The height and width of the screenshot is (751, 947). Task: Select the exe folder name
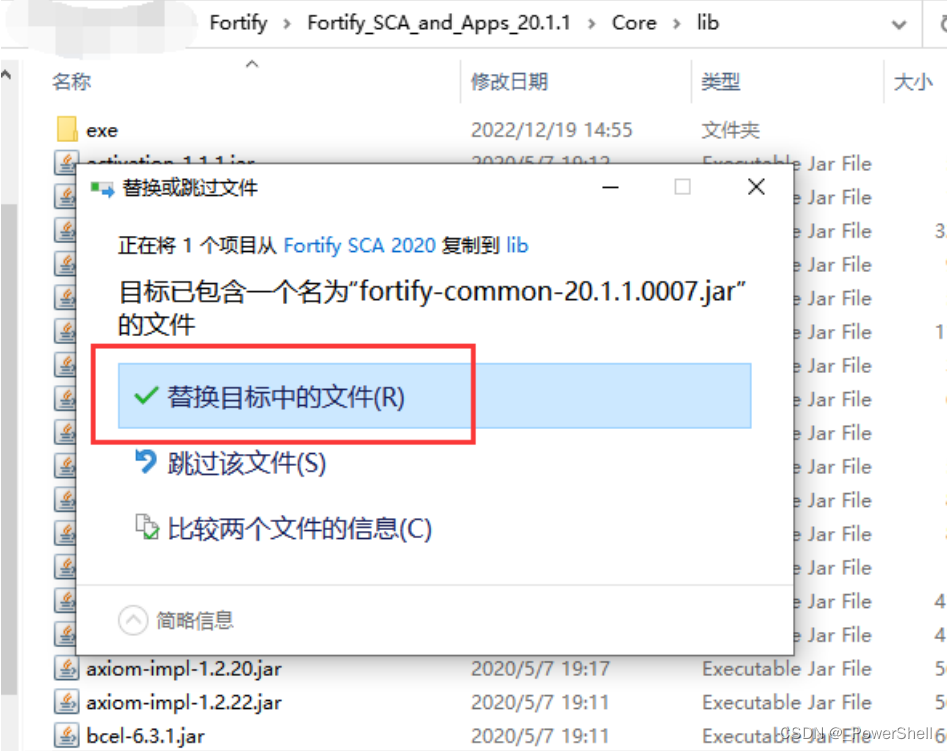point(102,130)
